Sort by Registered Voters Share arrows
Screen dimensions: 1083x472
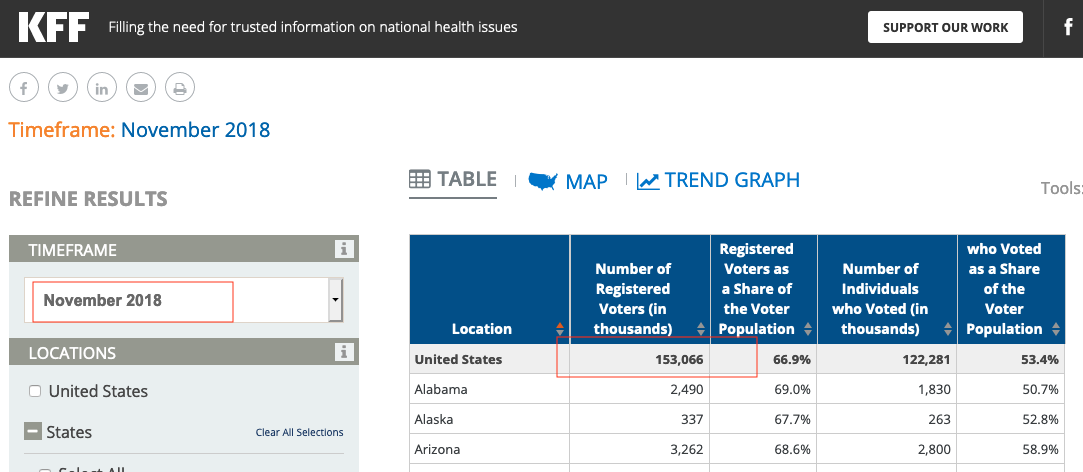click(x=808, y=329)
